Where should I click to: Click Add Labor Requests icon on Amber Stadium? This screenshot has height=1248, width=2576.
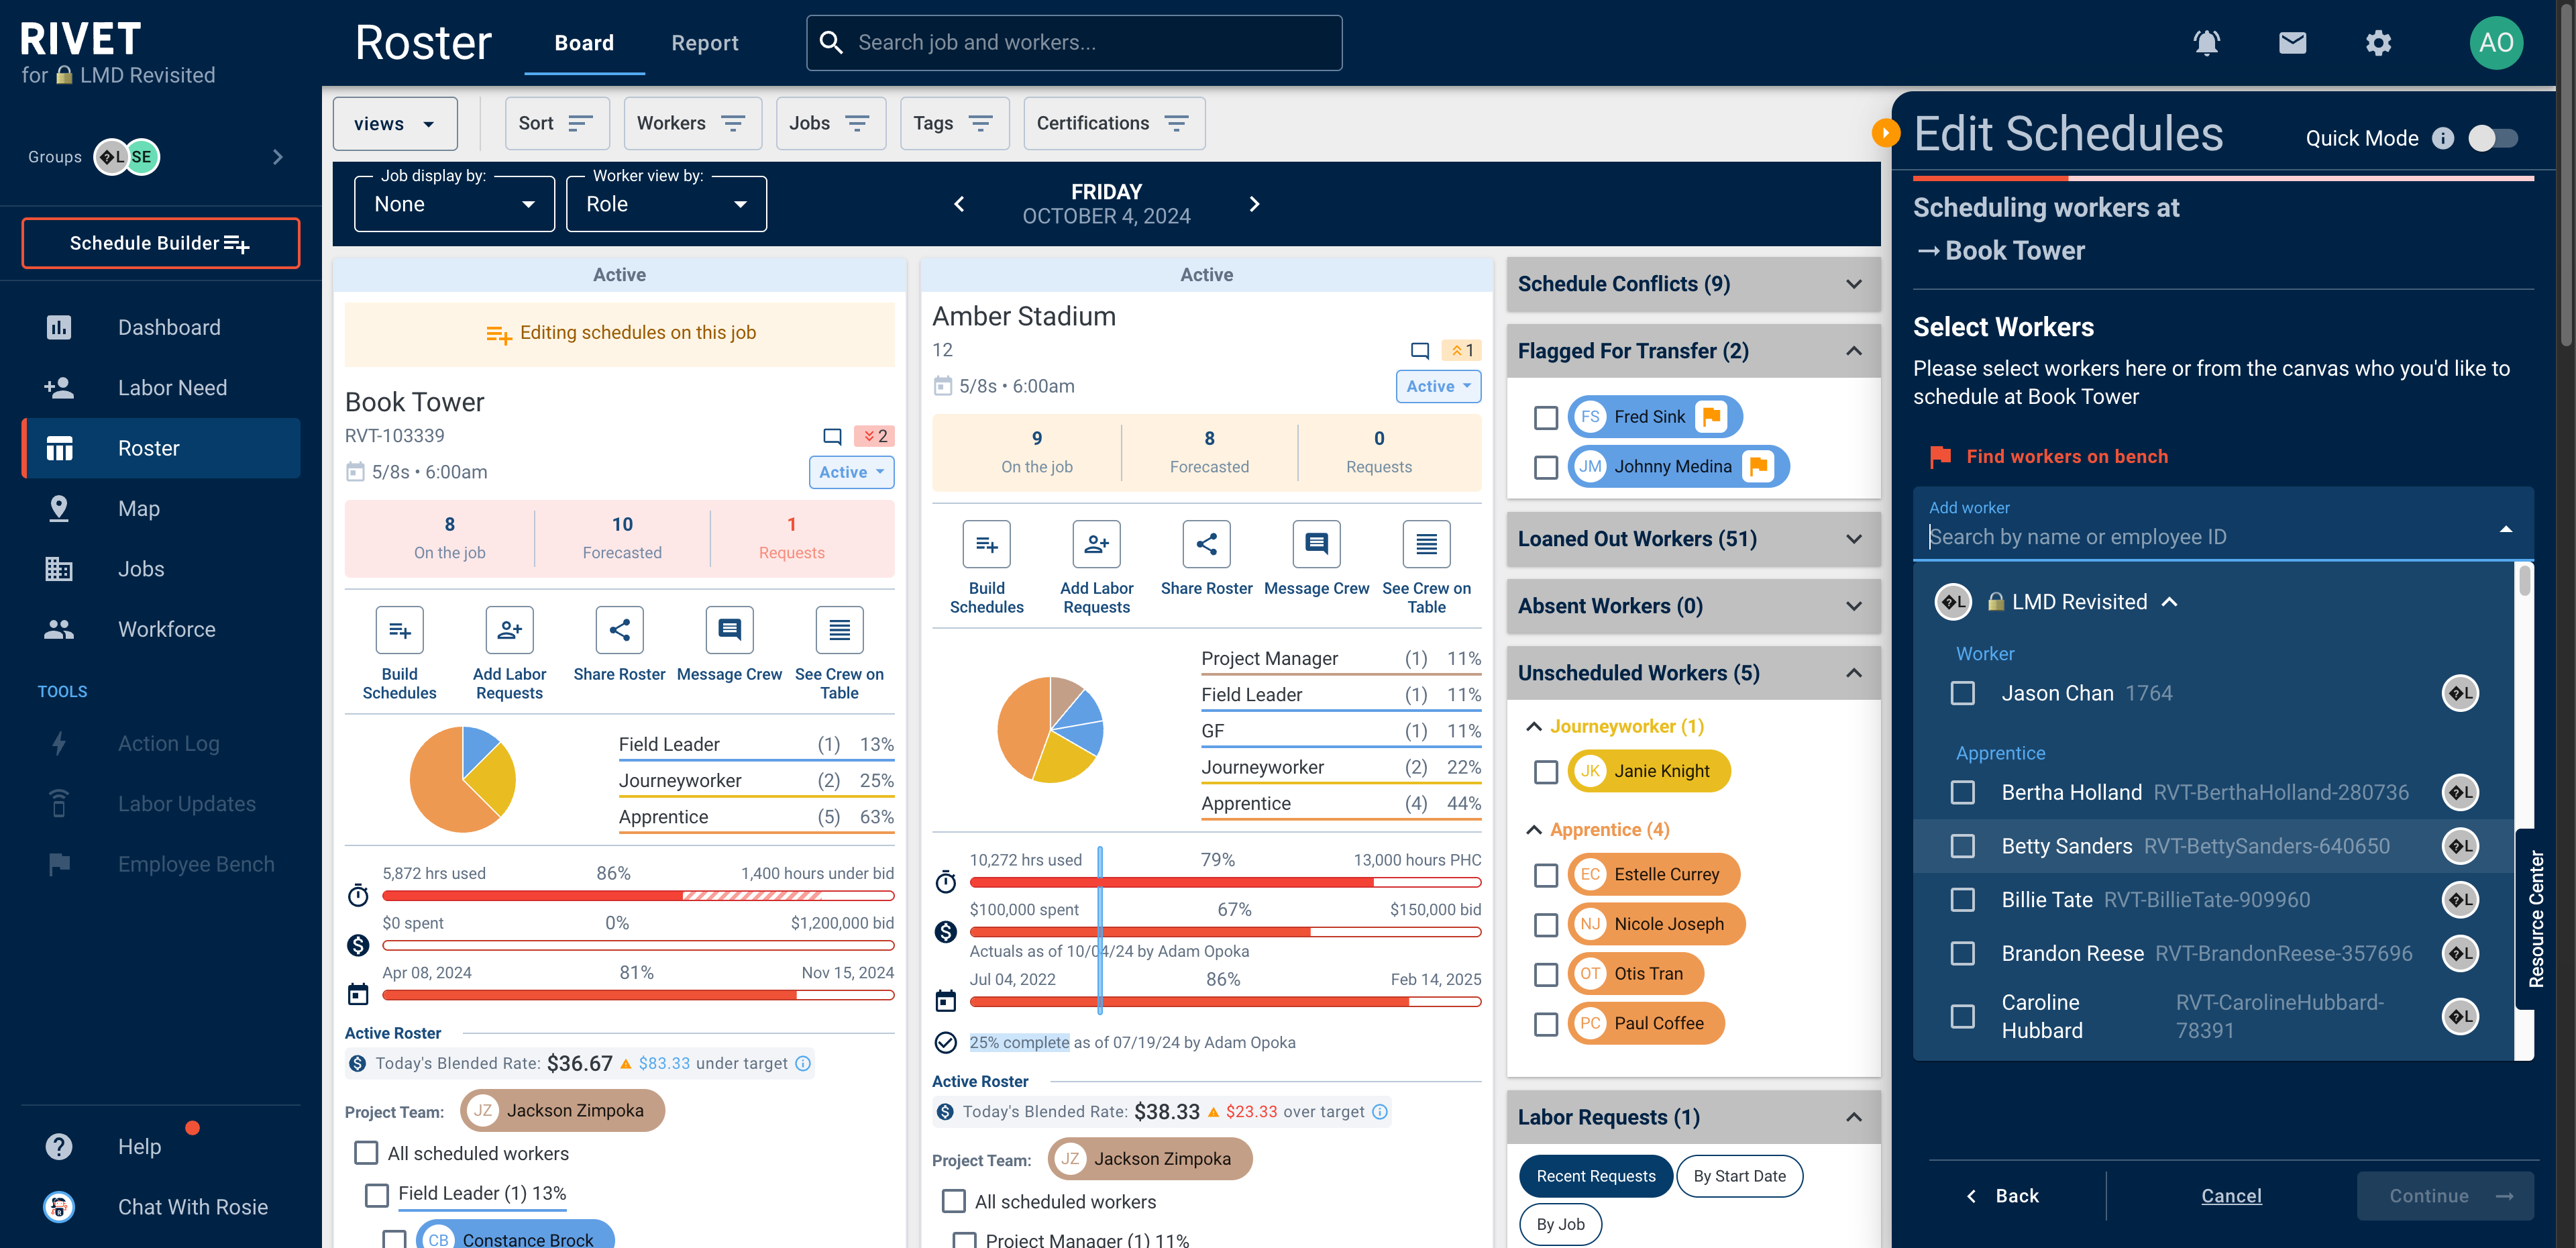pos(1096,544)
